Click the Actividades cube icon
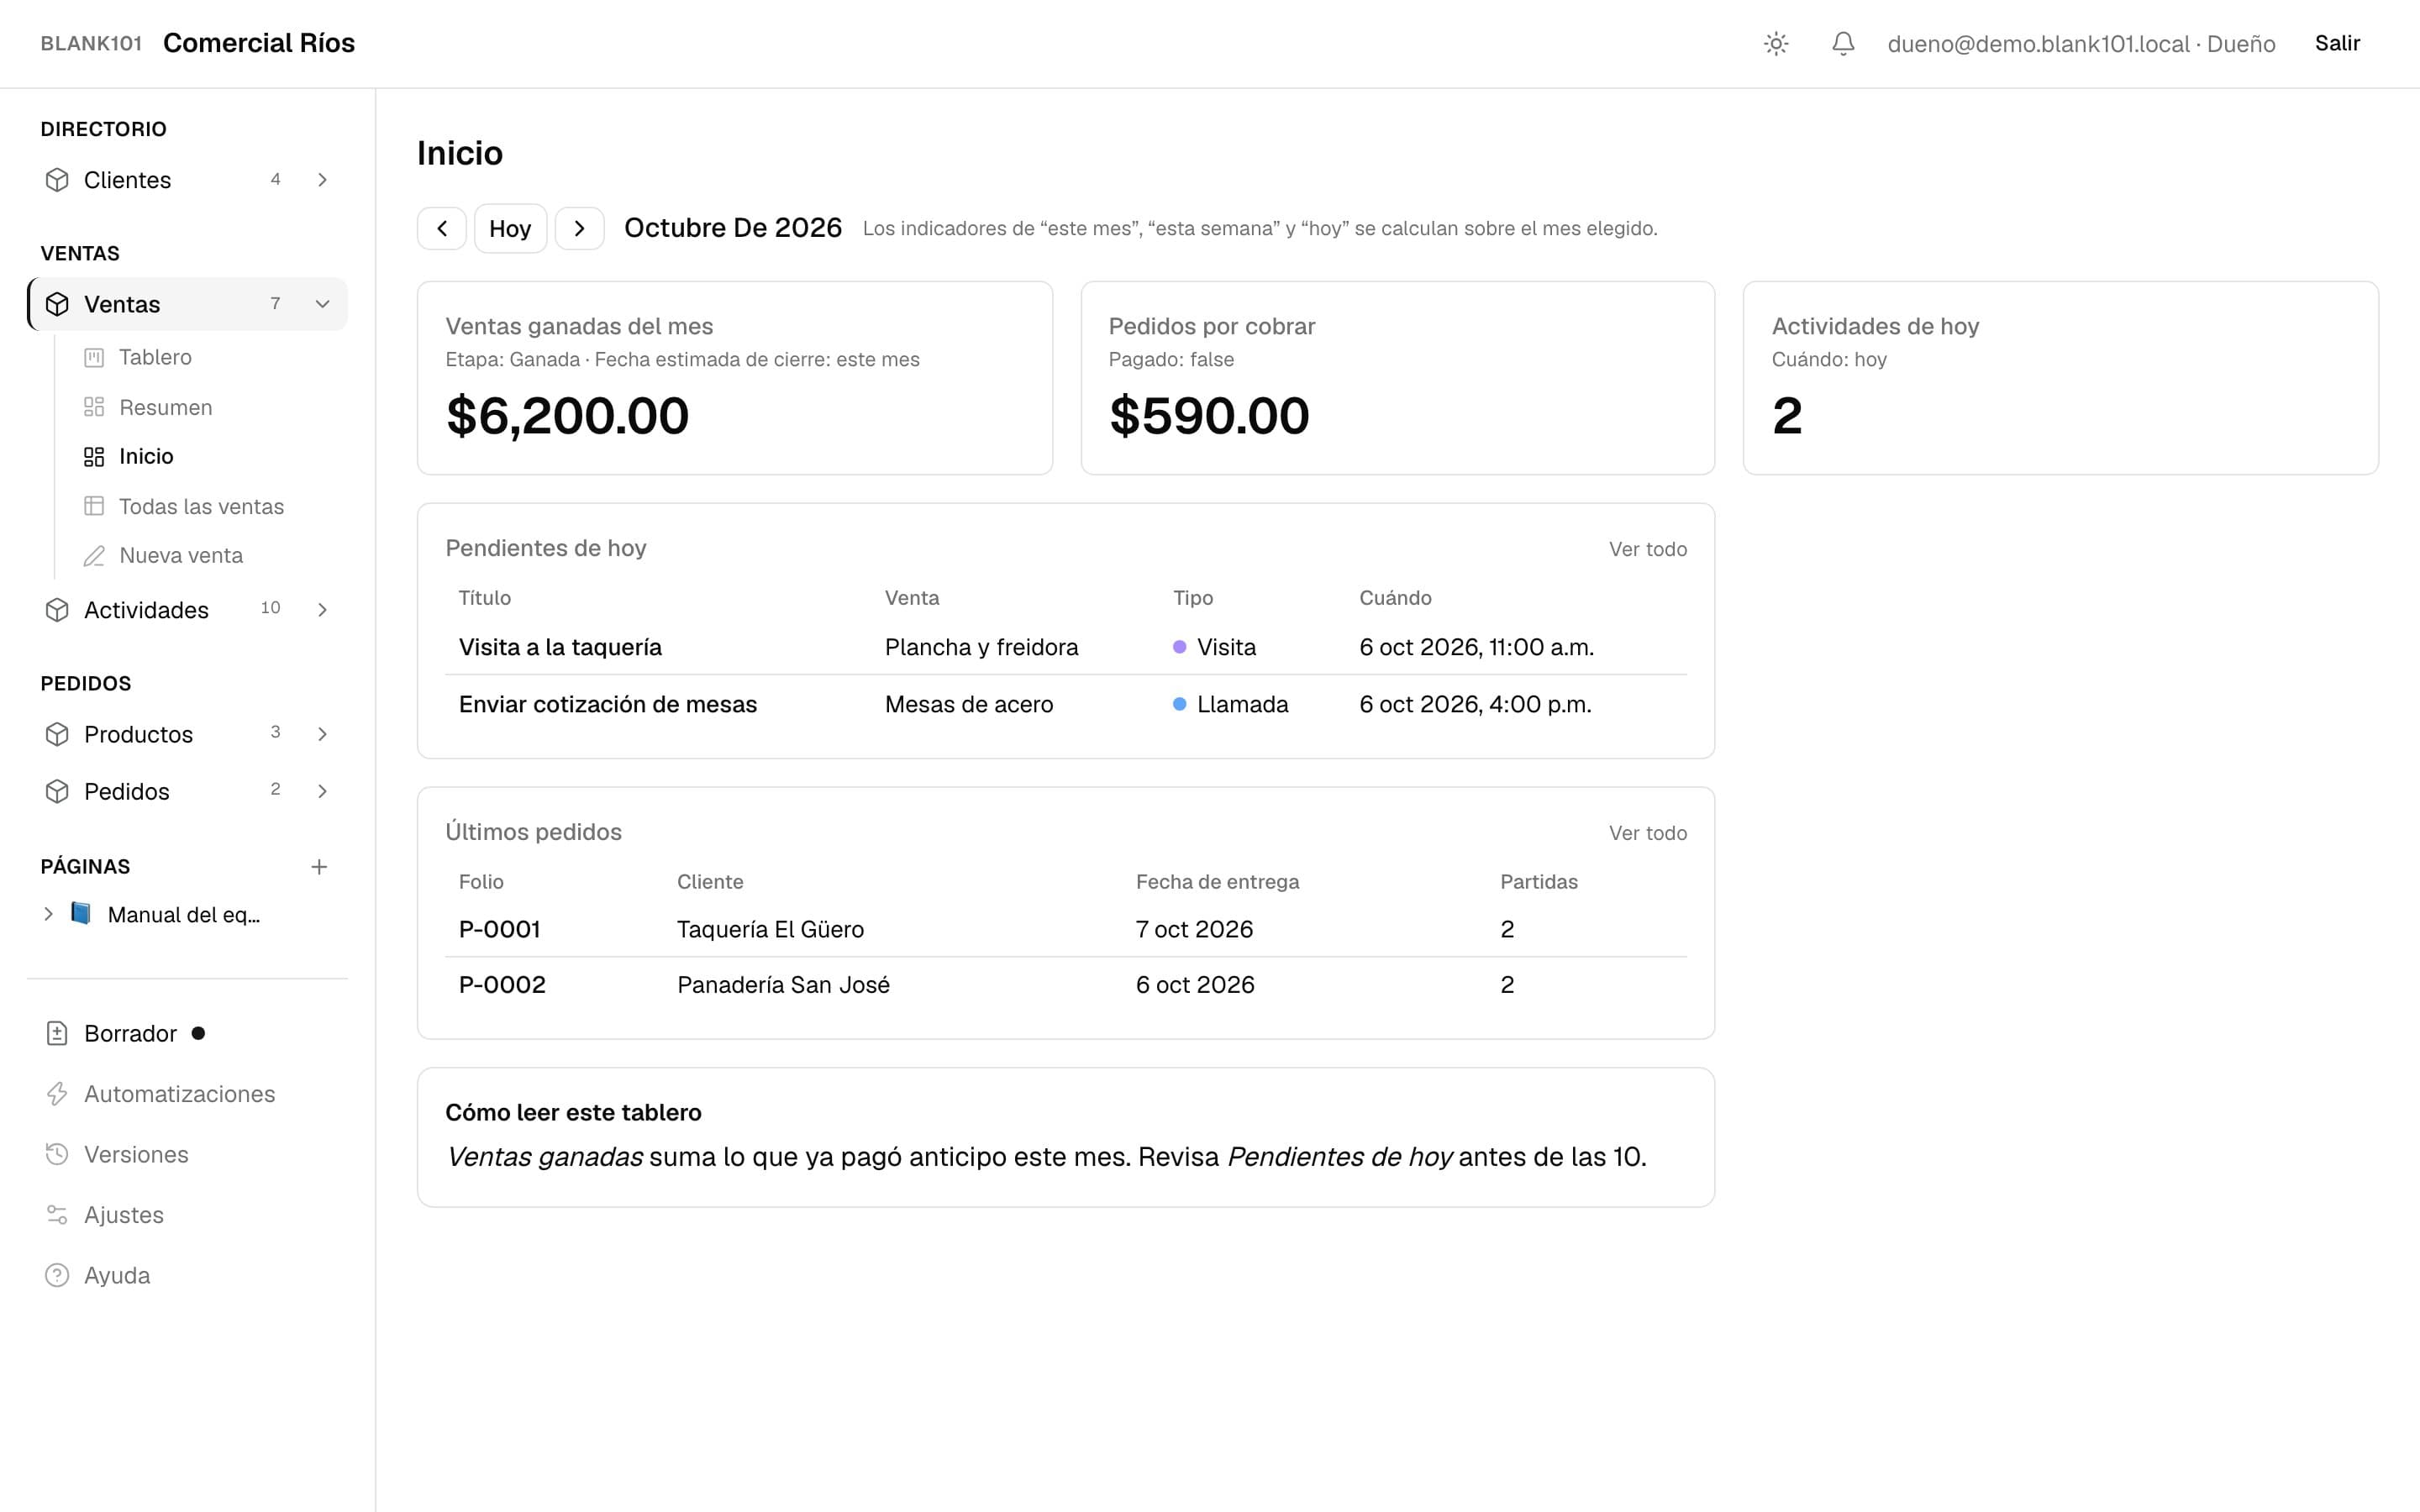 pyautogui.click(x=57, y=610)
